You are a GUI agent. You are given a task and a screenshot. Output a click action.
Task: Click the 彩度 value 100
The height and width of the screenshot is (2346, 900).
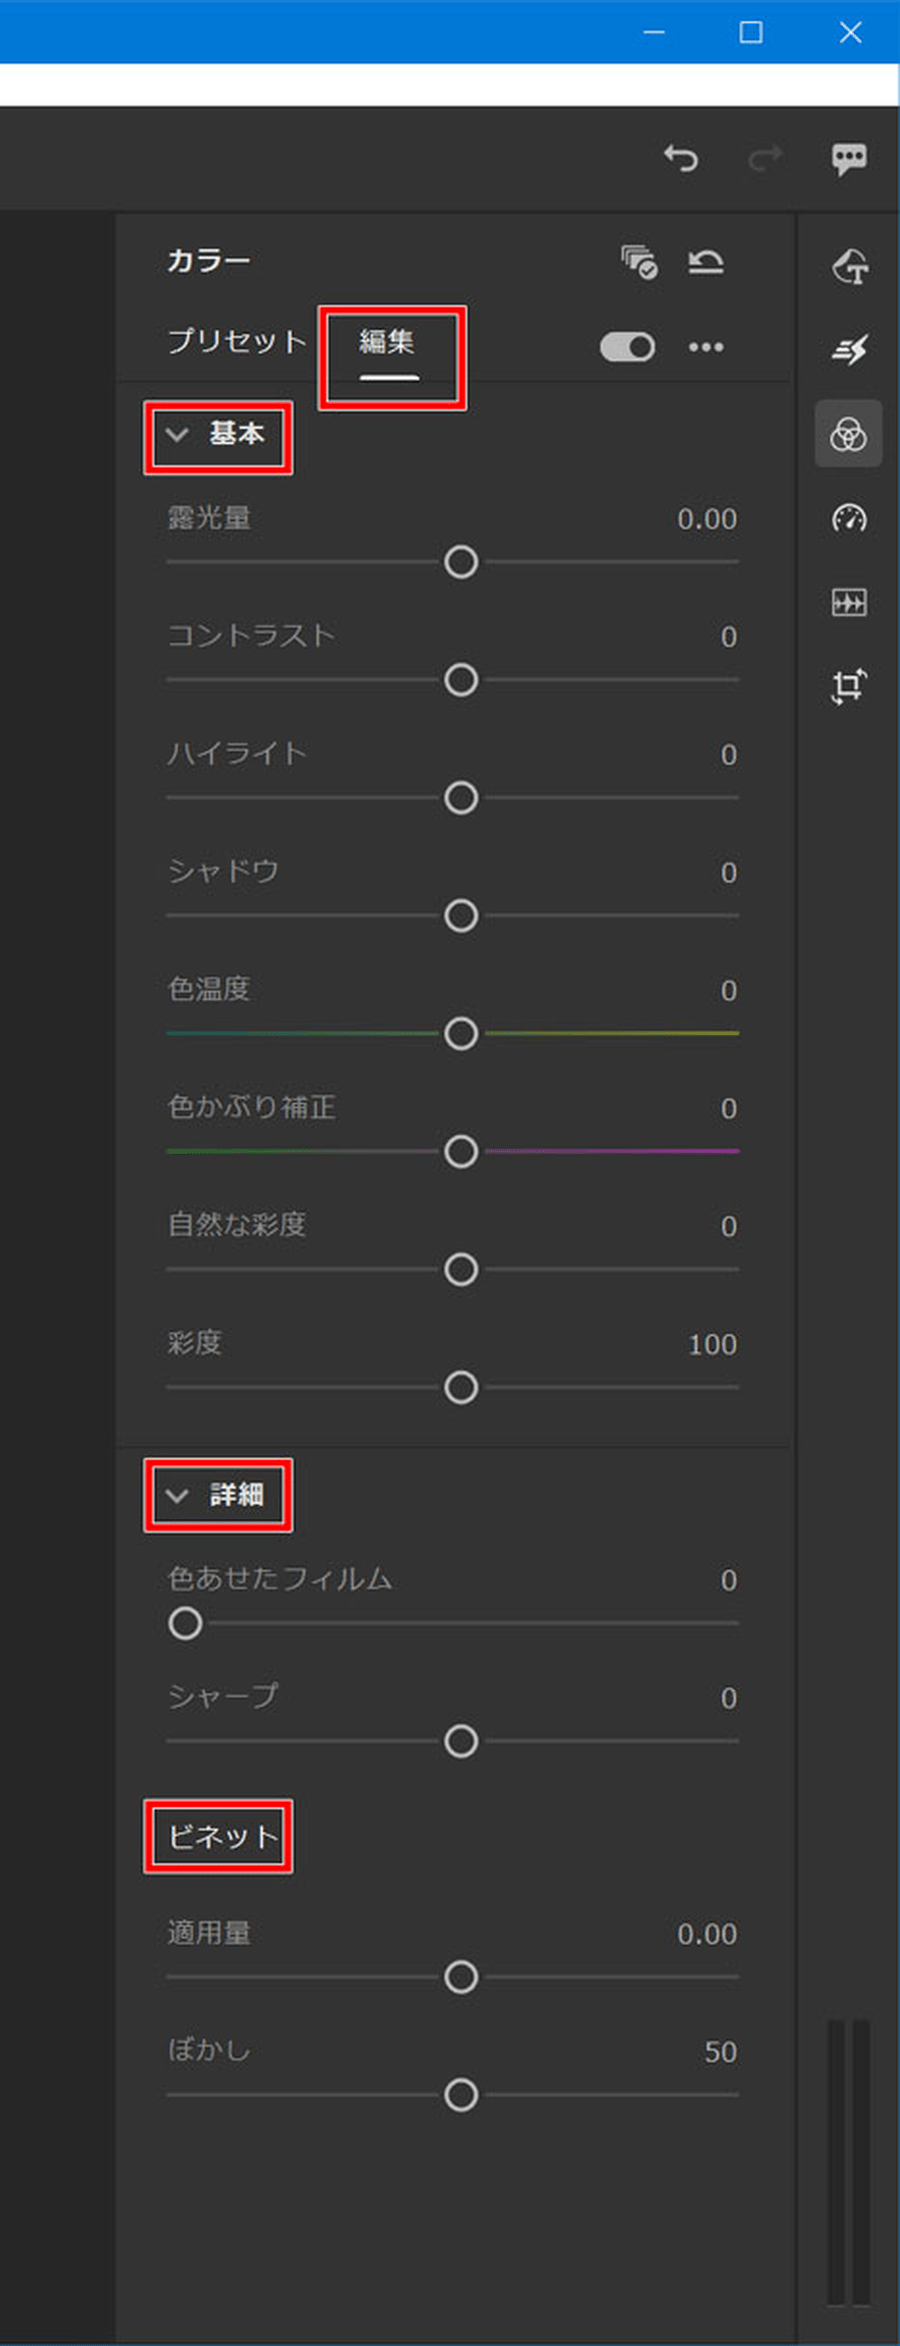[x=712, y=1345]
